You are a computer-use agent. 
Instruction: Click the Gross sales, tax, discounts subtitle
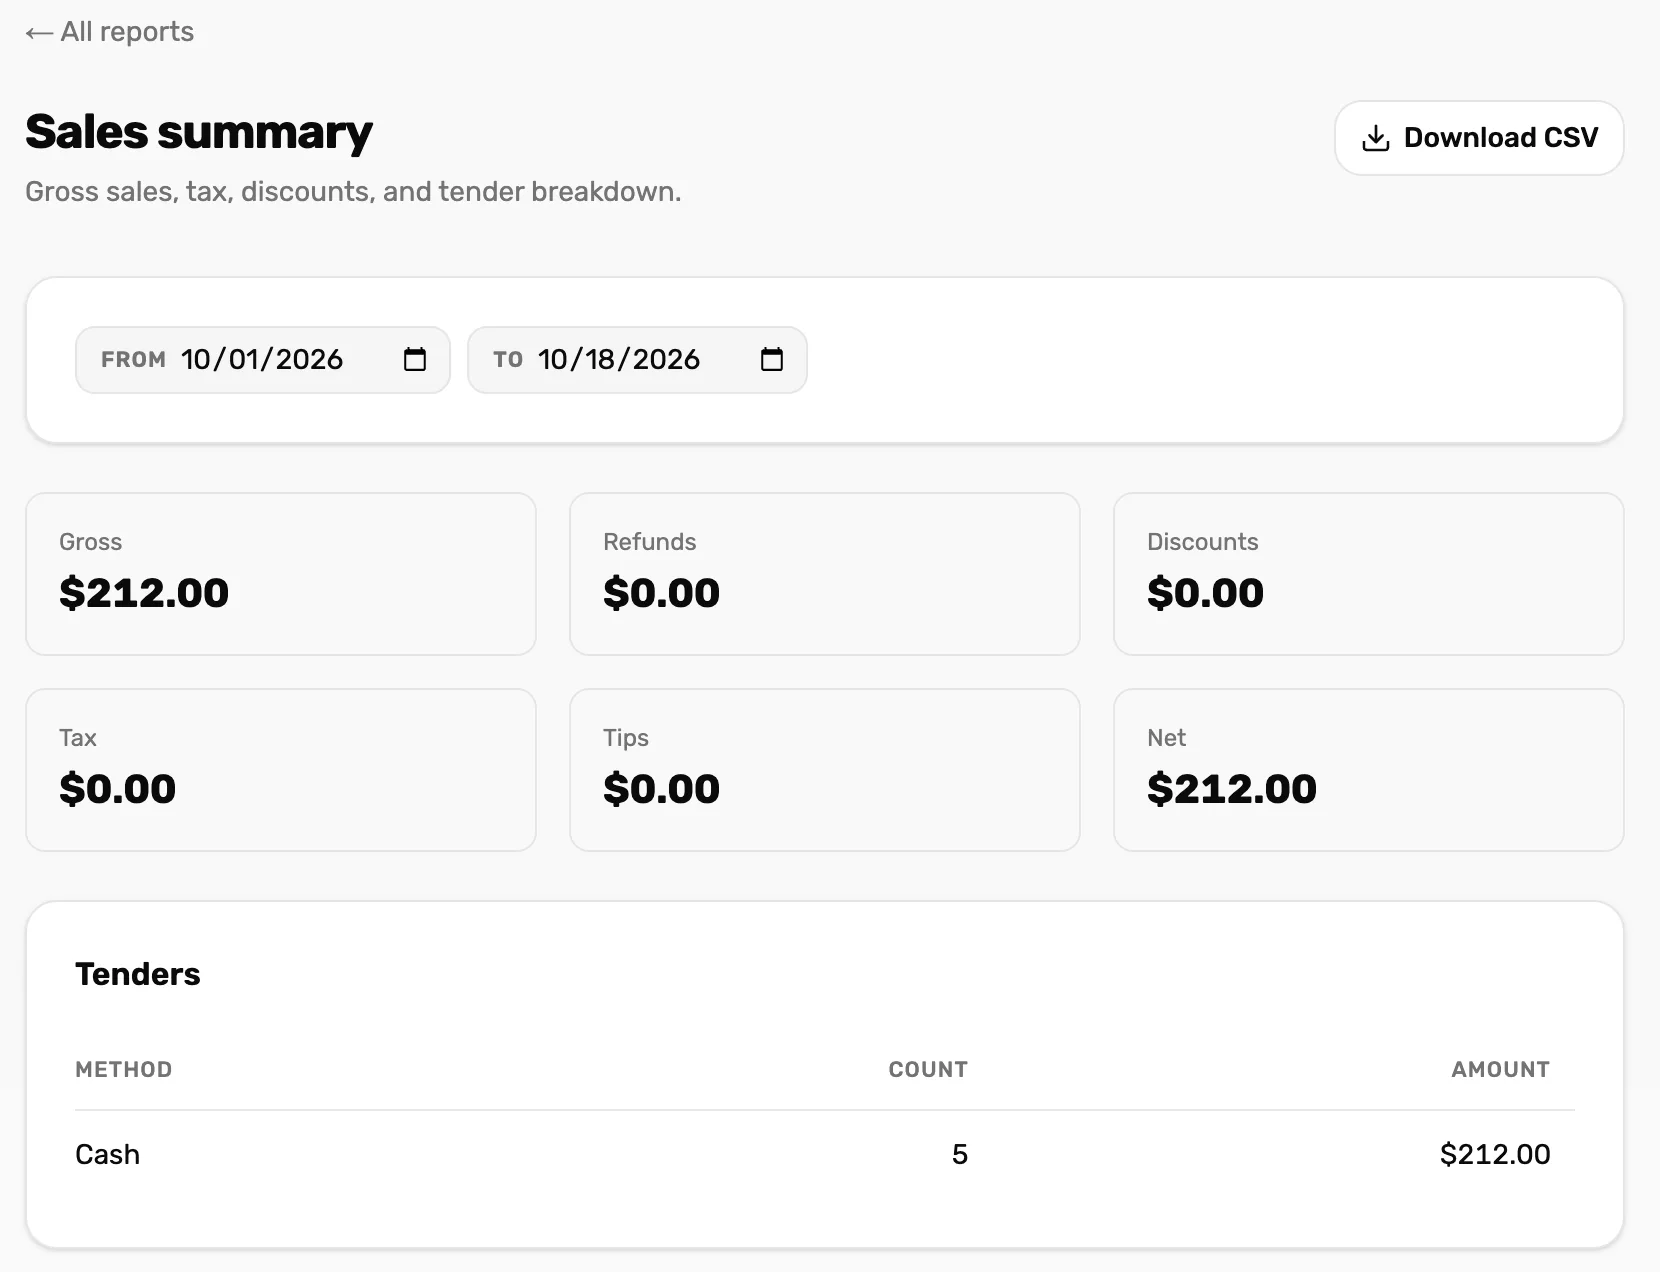tap(353, 192)
